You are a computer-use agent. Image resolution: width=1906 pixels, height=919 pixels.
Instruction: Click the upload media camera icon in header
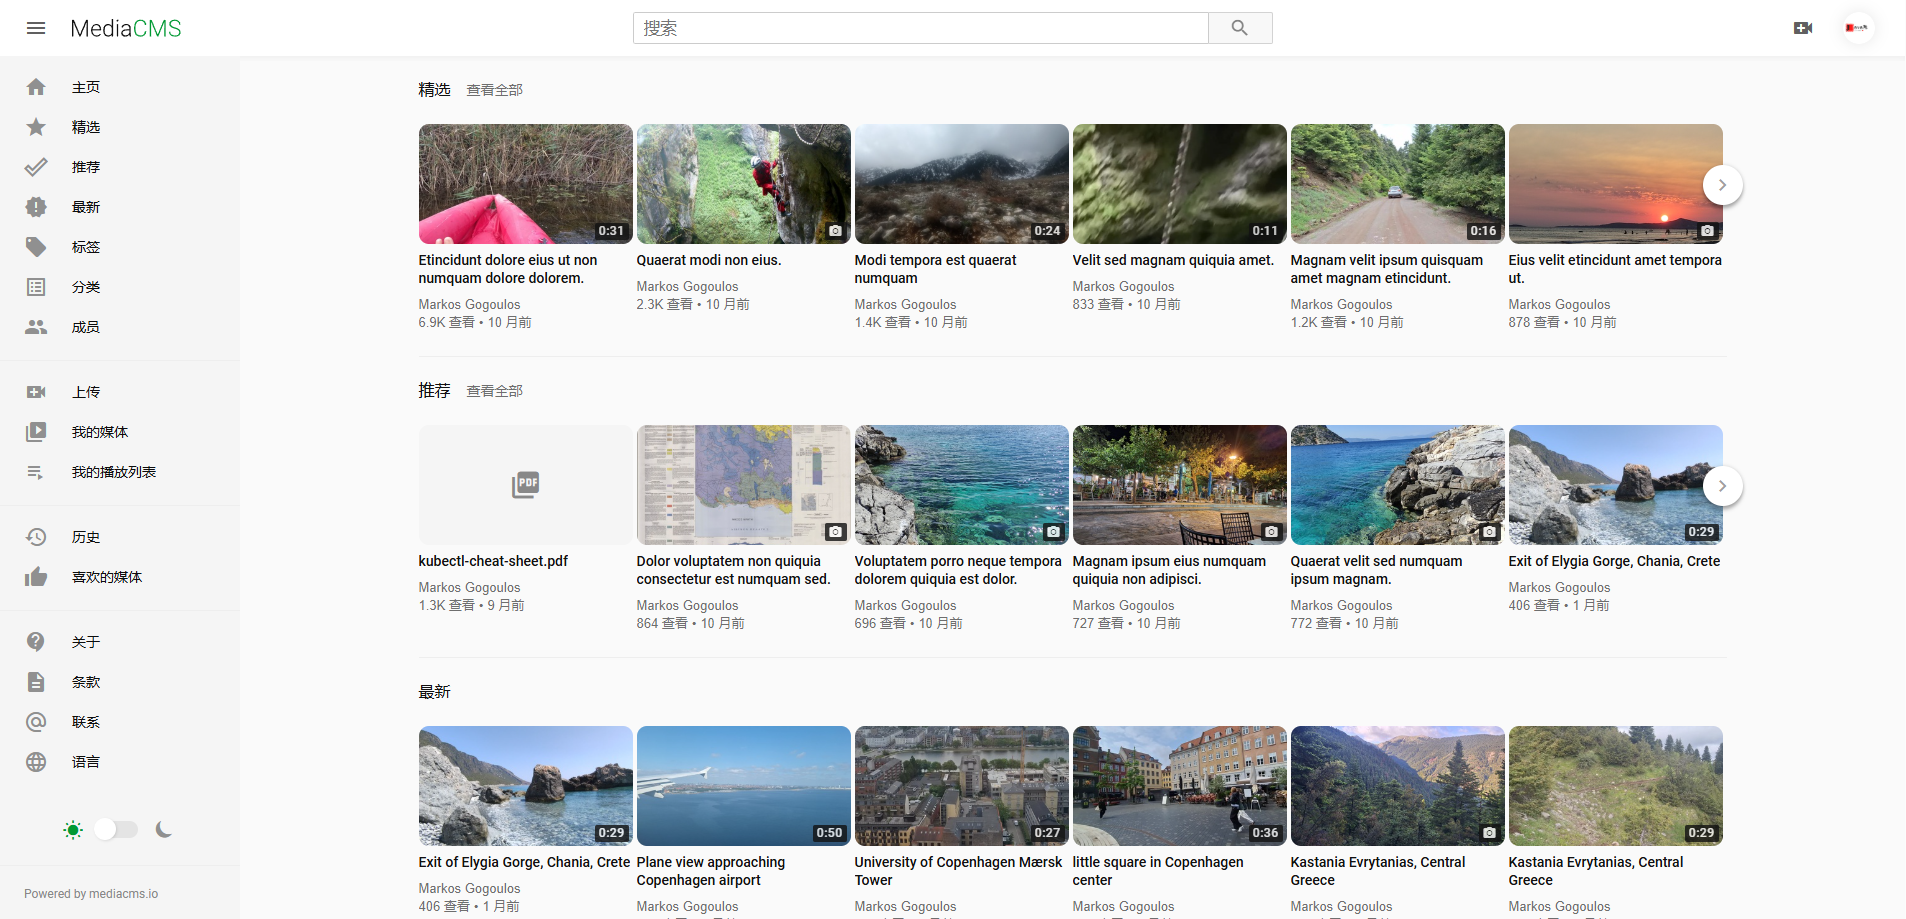(x=1802, y=28)
